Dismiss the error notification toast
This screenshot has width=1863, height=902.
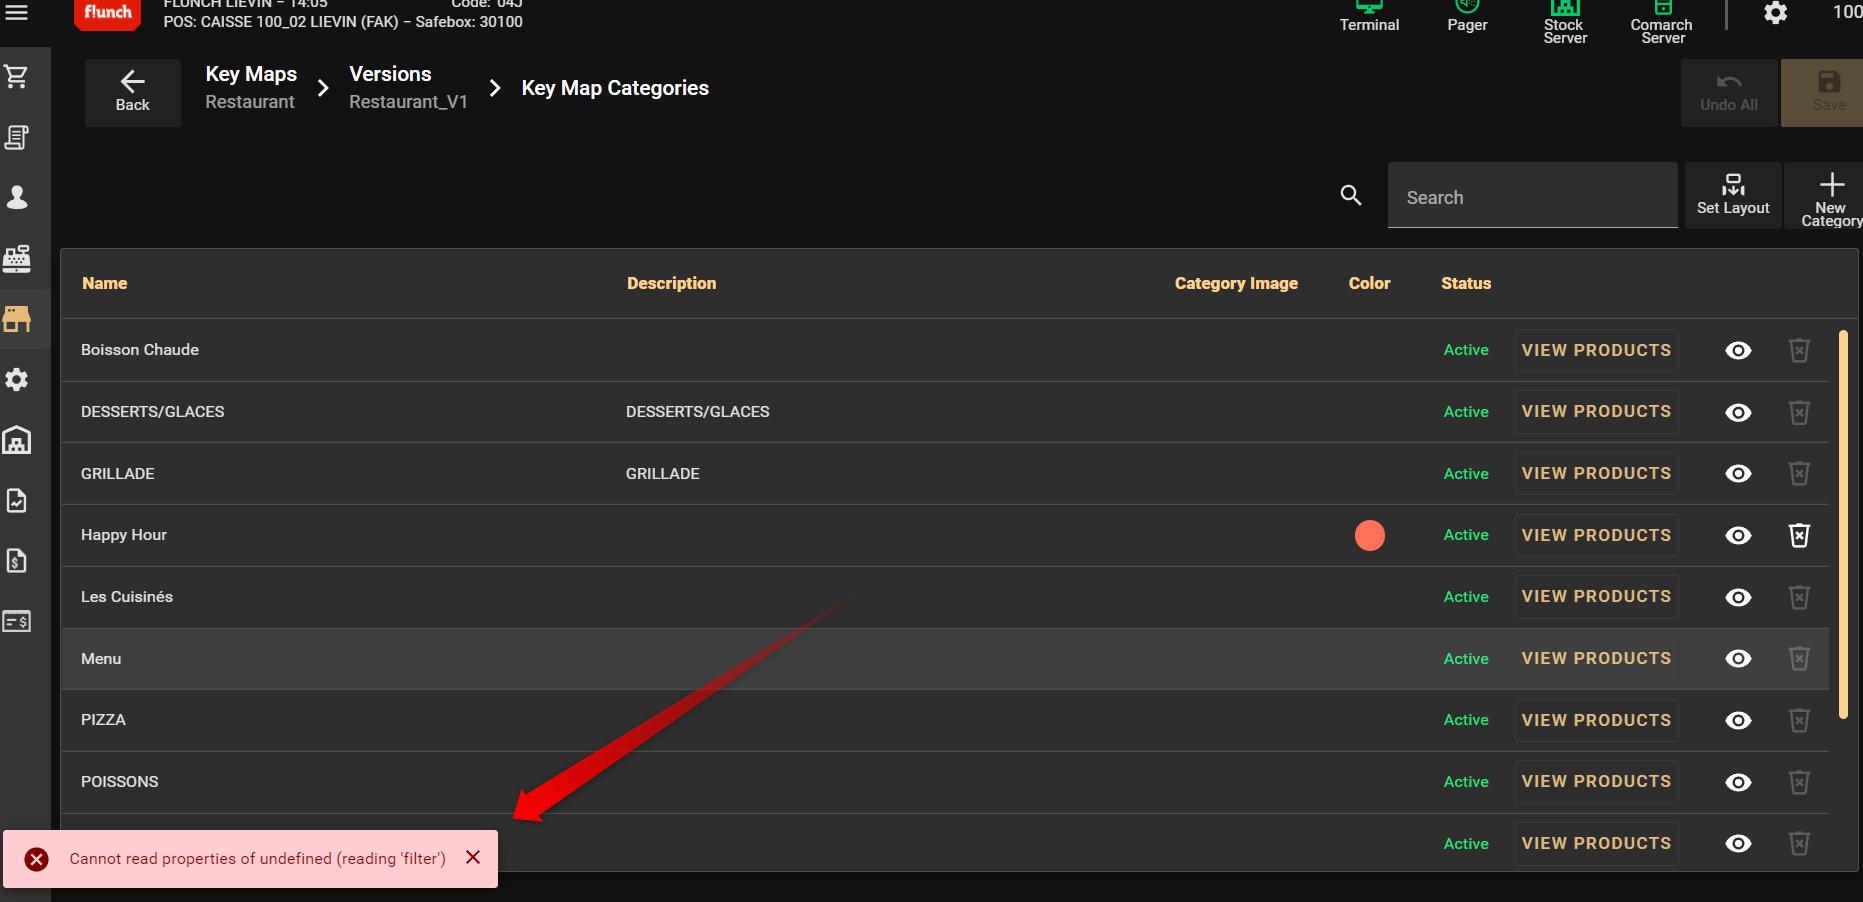pos(473,858)
